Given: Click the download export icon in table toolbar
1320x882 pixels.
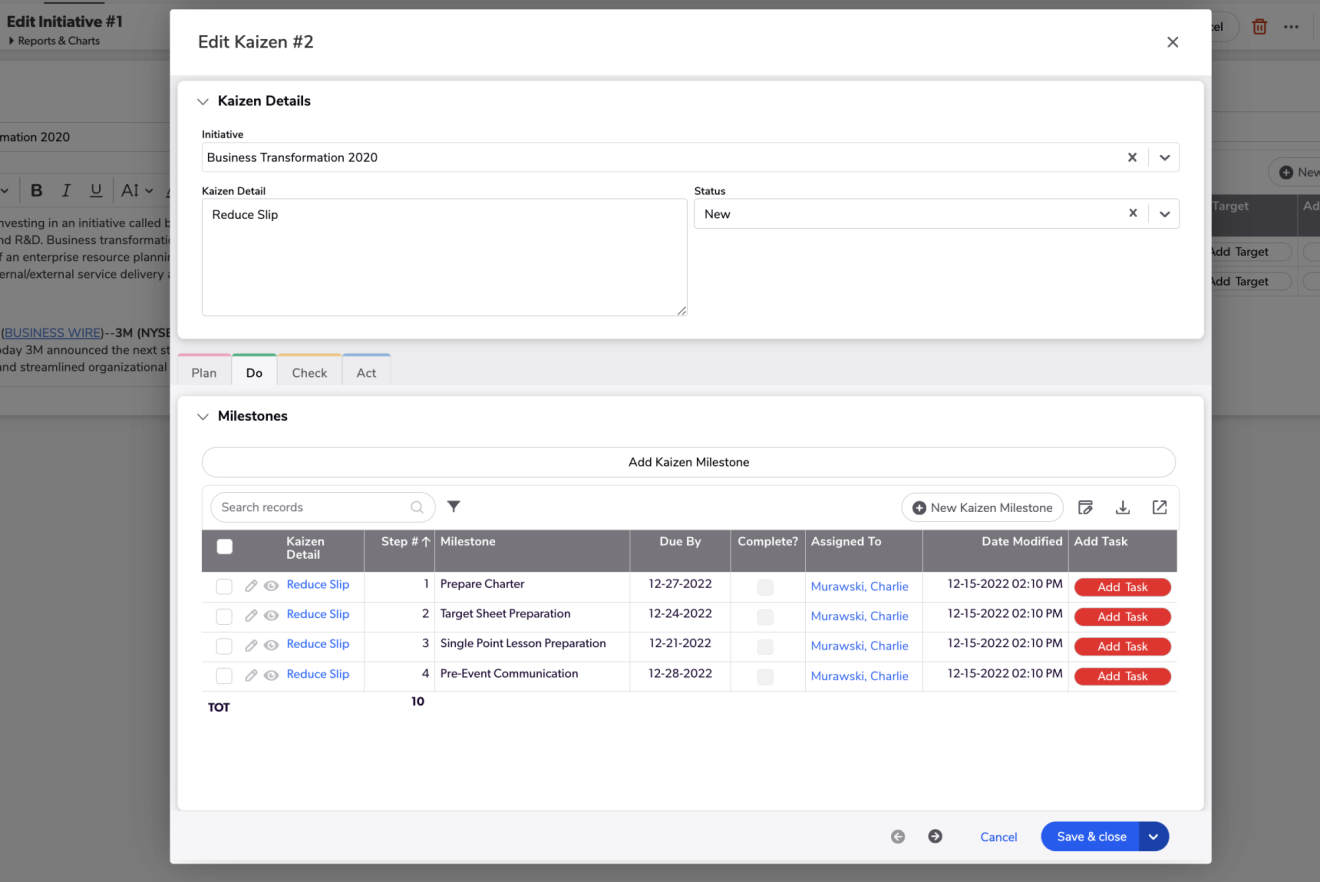Looking at the screenshot, I should click(x=1122, y=508).
